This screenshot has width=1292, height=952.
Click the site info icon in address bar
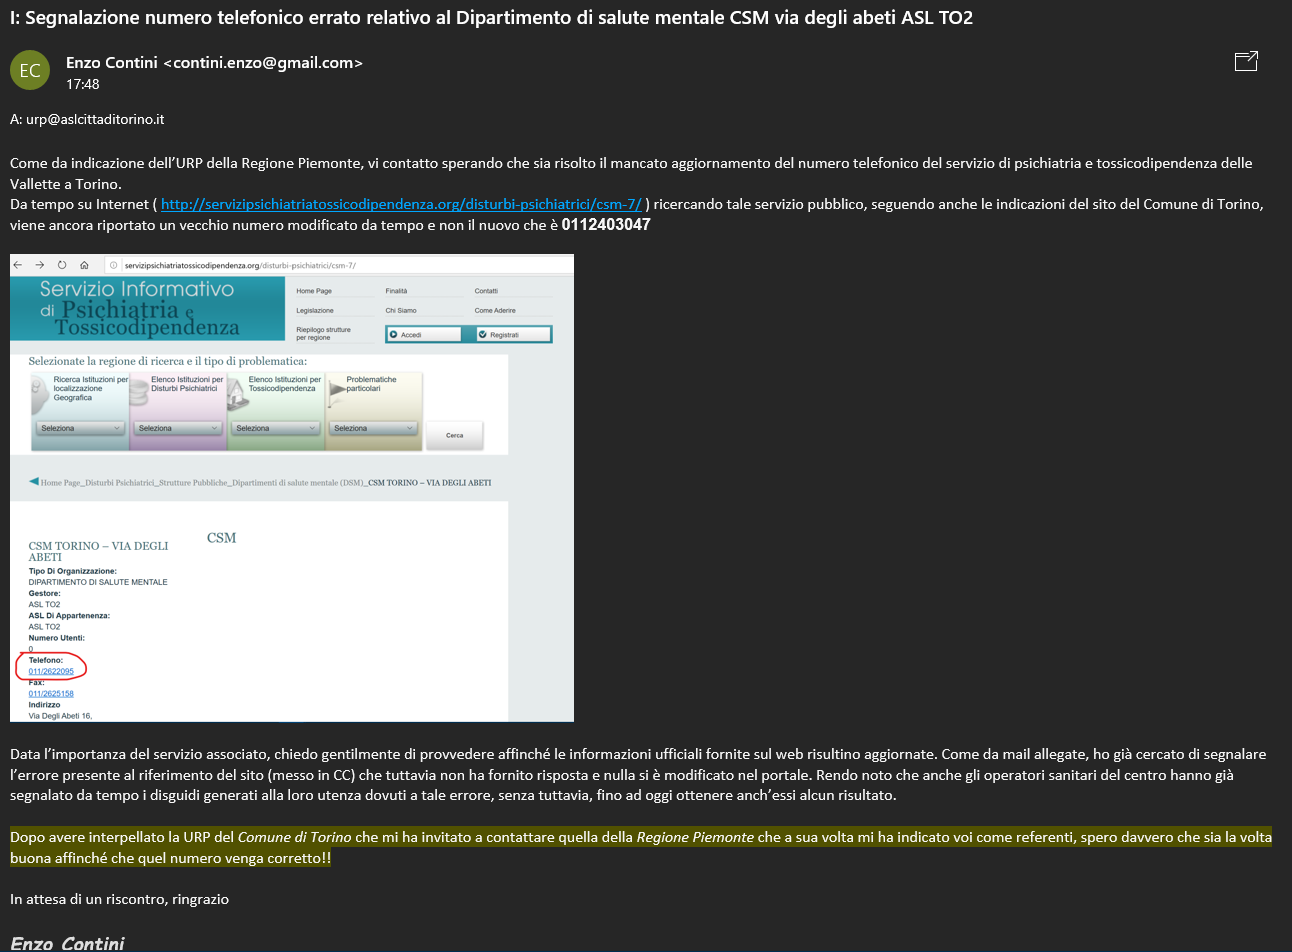coord(114,266)
